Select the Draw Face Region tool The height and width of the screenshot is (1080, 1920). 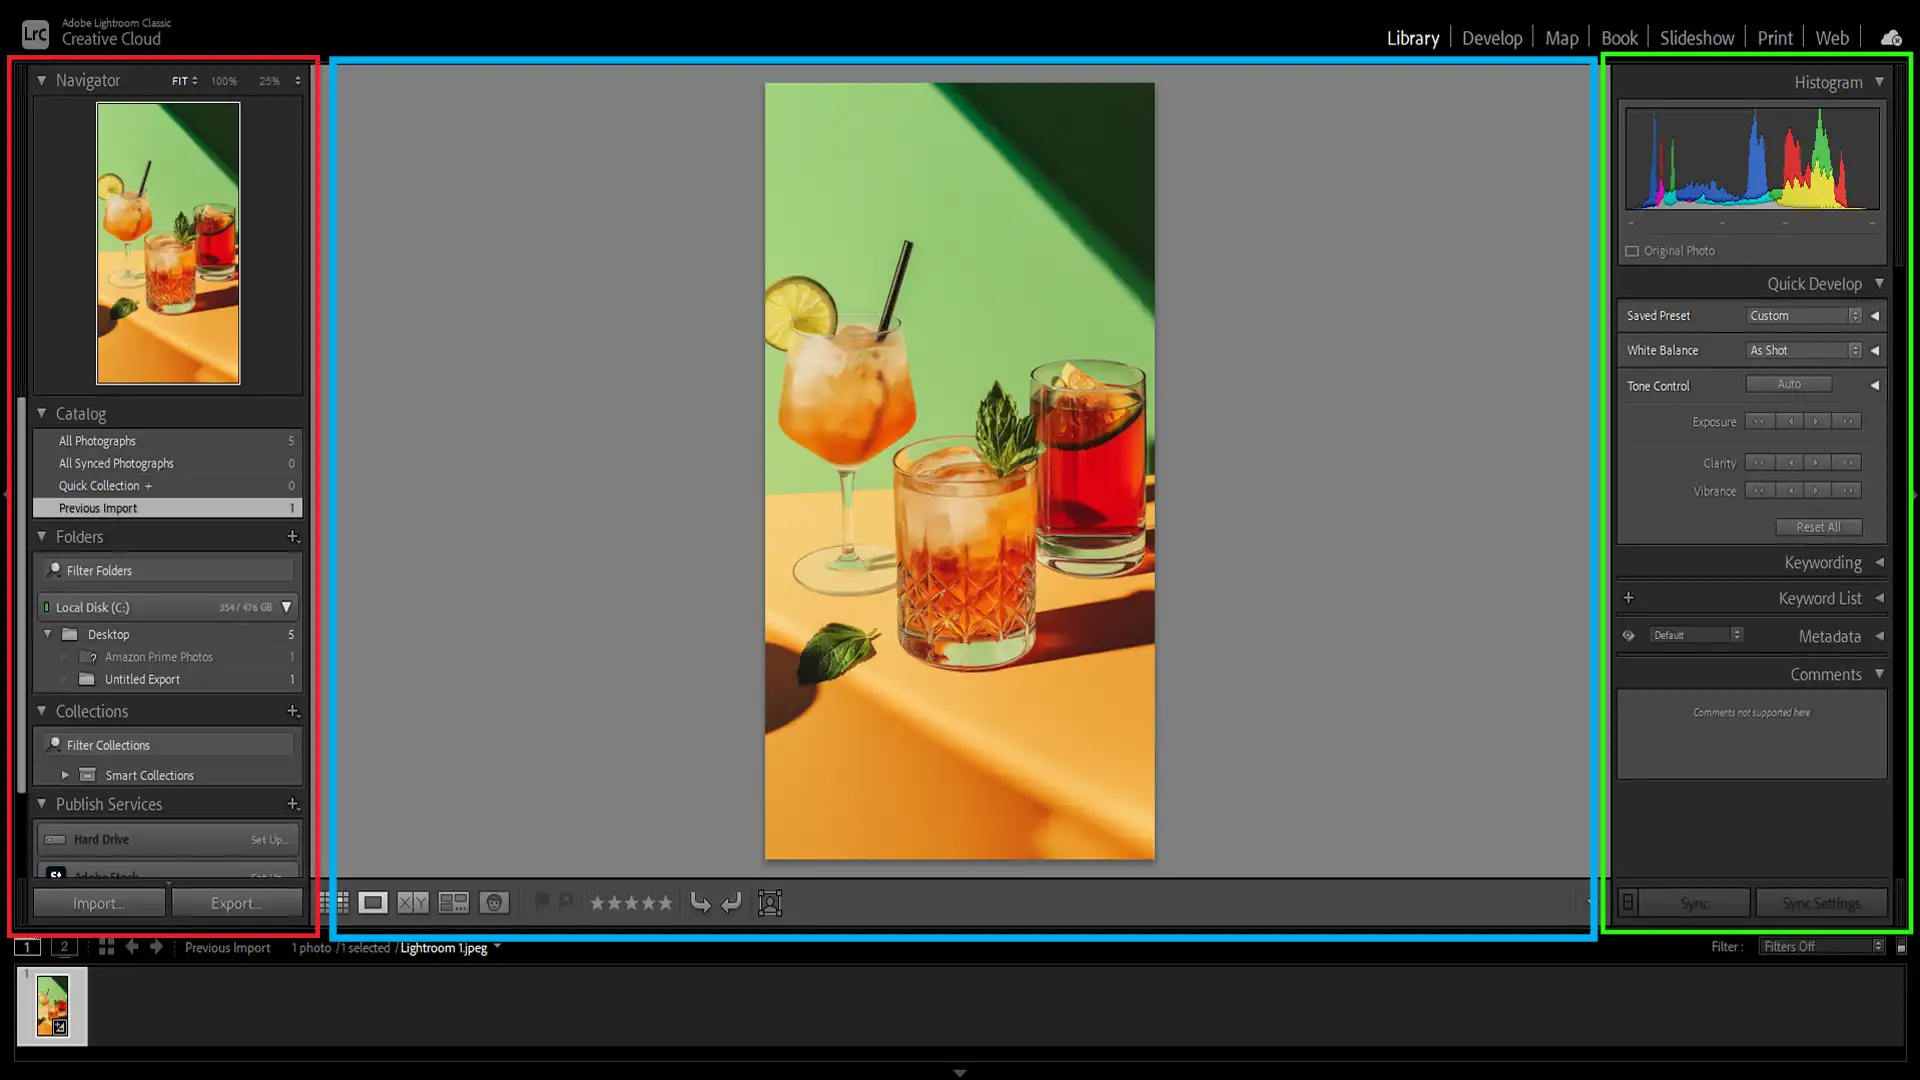(770, 903)
